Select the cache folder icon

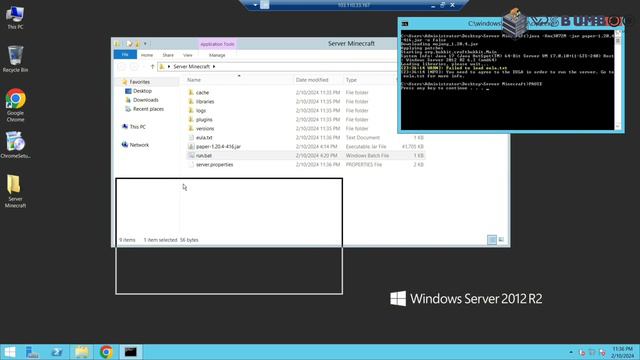191,93
